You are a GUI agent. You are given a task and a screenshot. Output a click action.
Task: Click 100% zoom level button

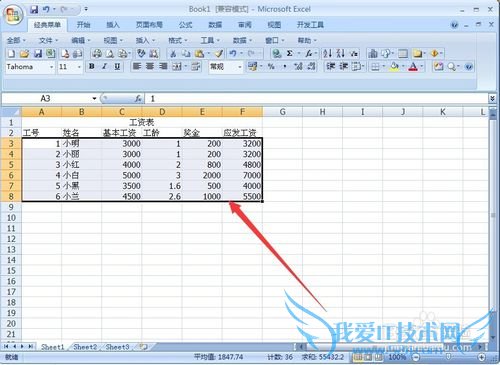pos(397,357)
